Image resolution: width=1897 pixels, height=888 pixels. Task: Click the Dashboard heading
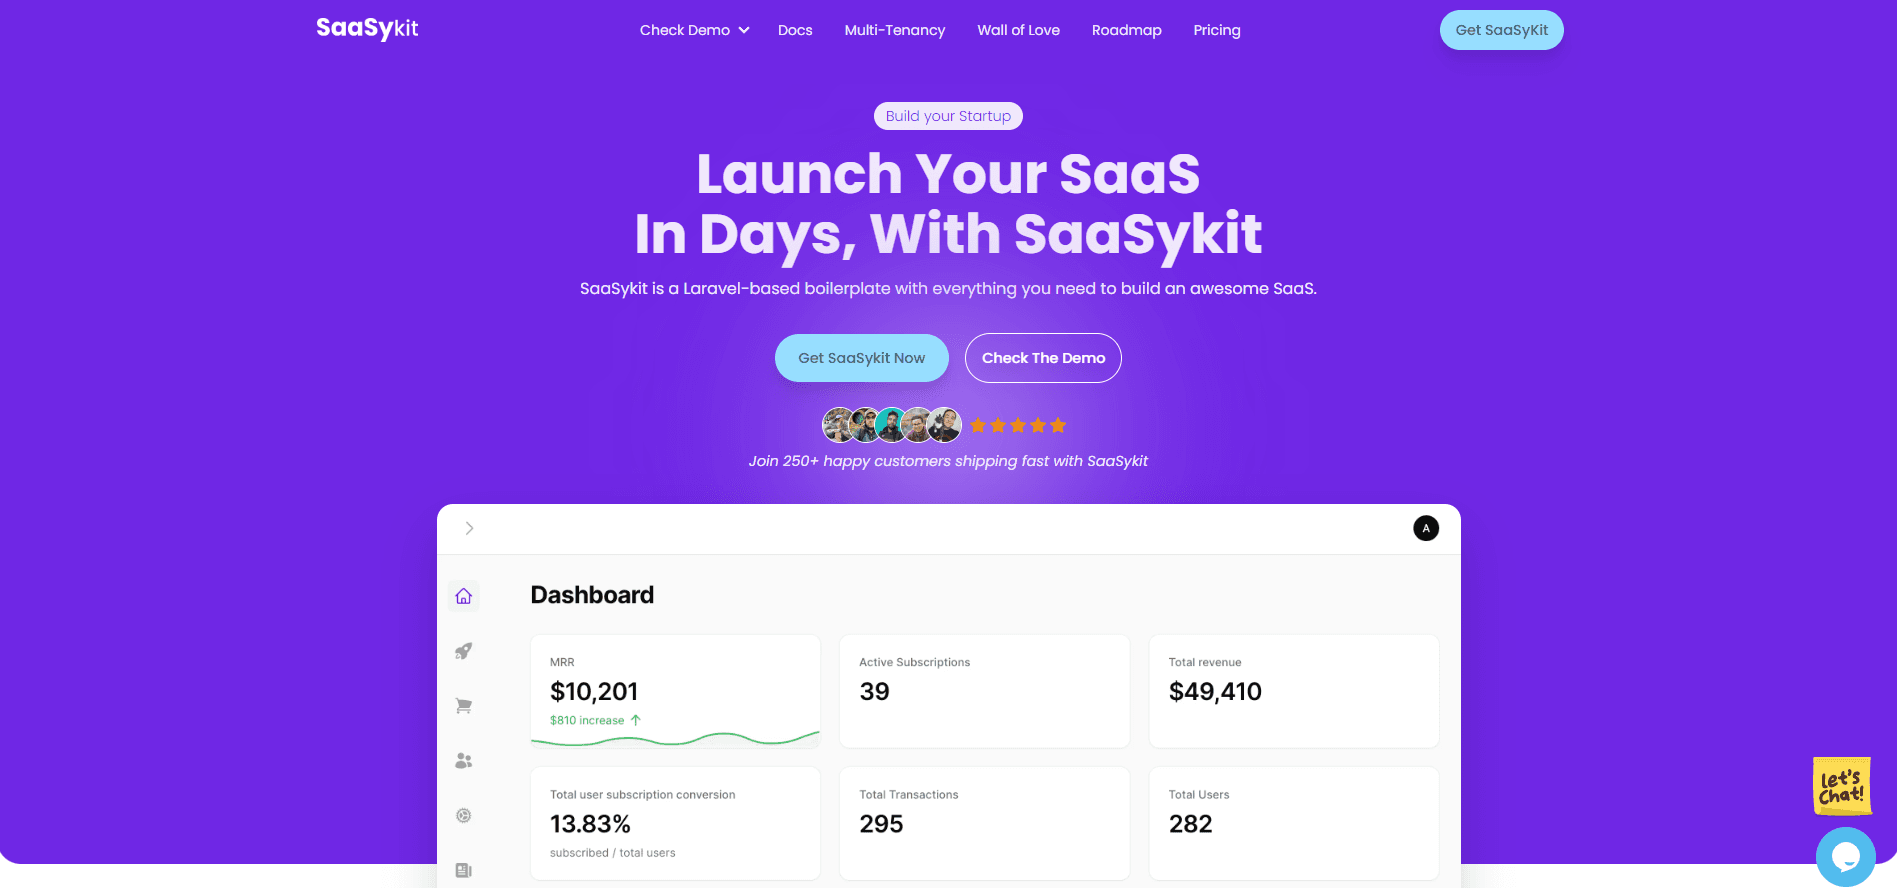coord(592,595)
